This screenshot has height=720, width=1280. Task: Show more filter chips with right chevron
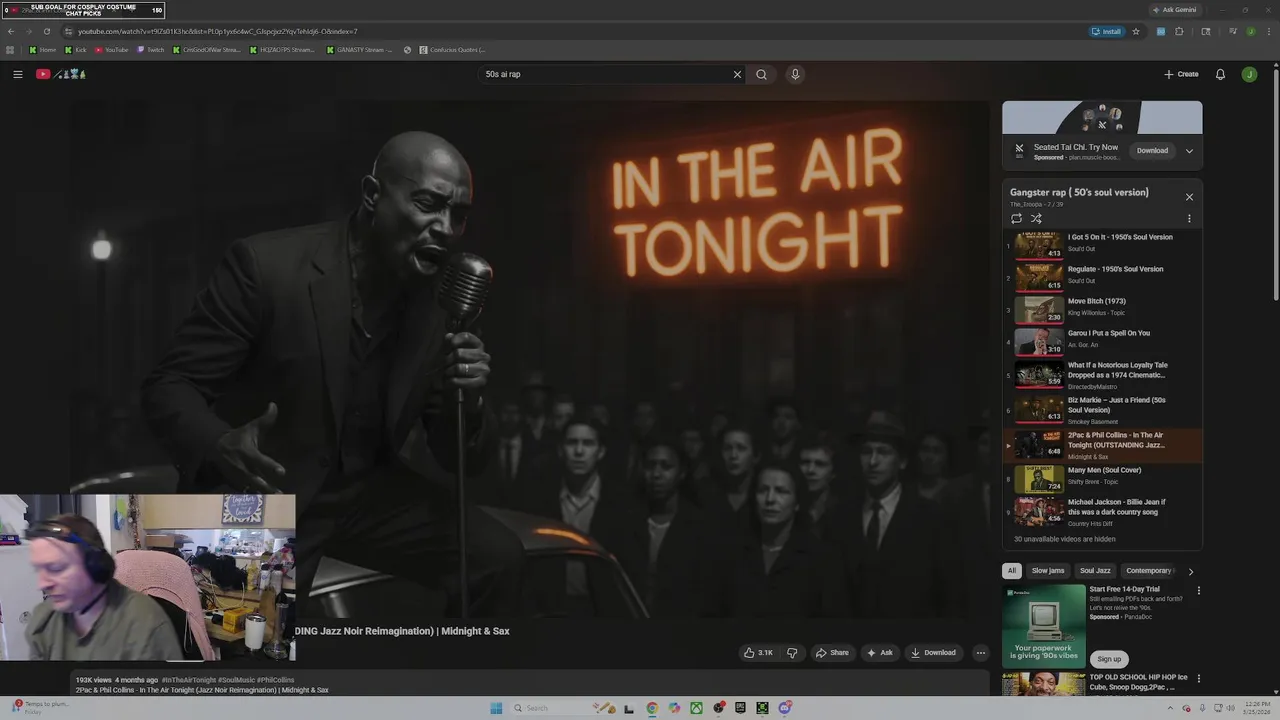1190,571
